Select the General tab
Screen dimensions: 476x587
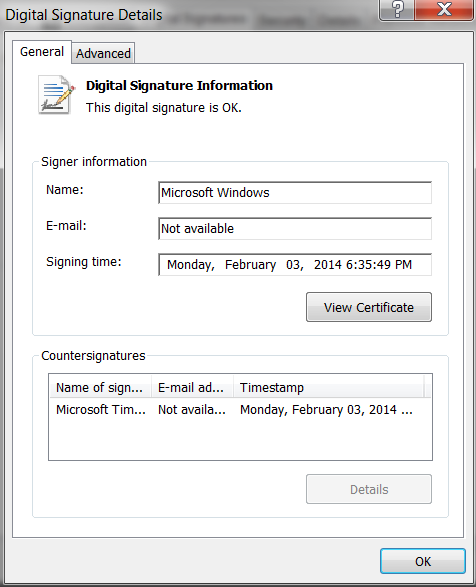click(x=42, y=52)
